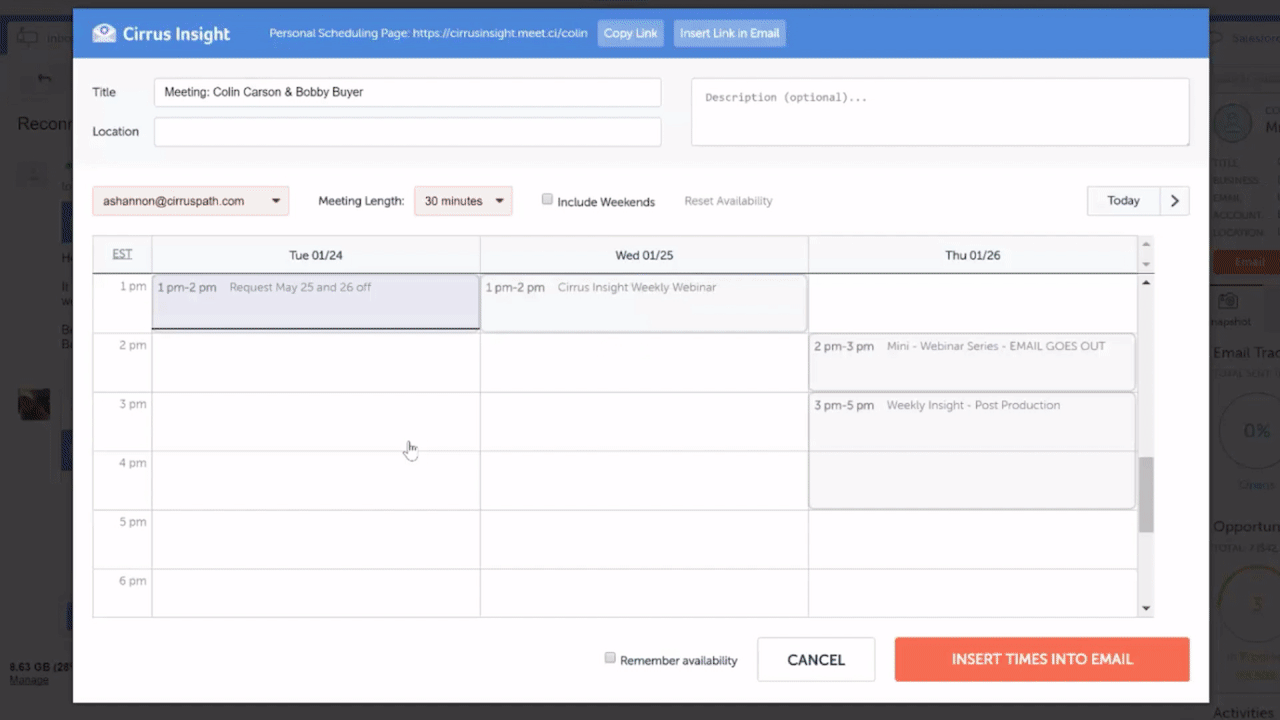Click calendar header scroll-up arrow
This screenshot has width=1280, height=720.
pos(1146,244)
